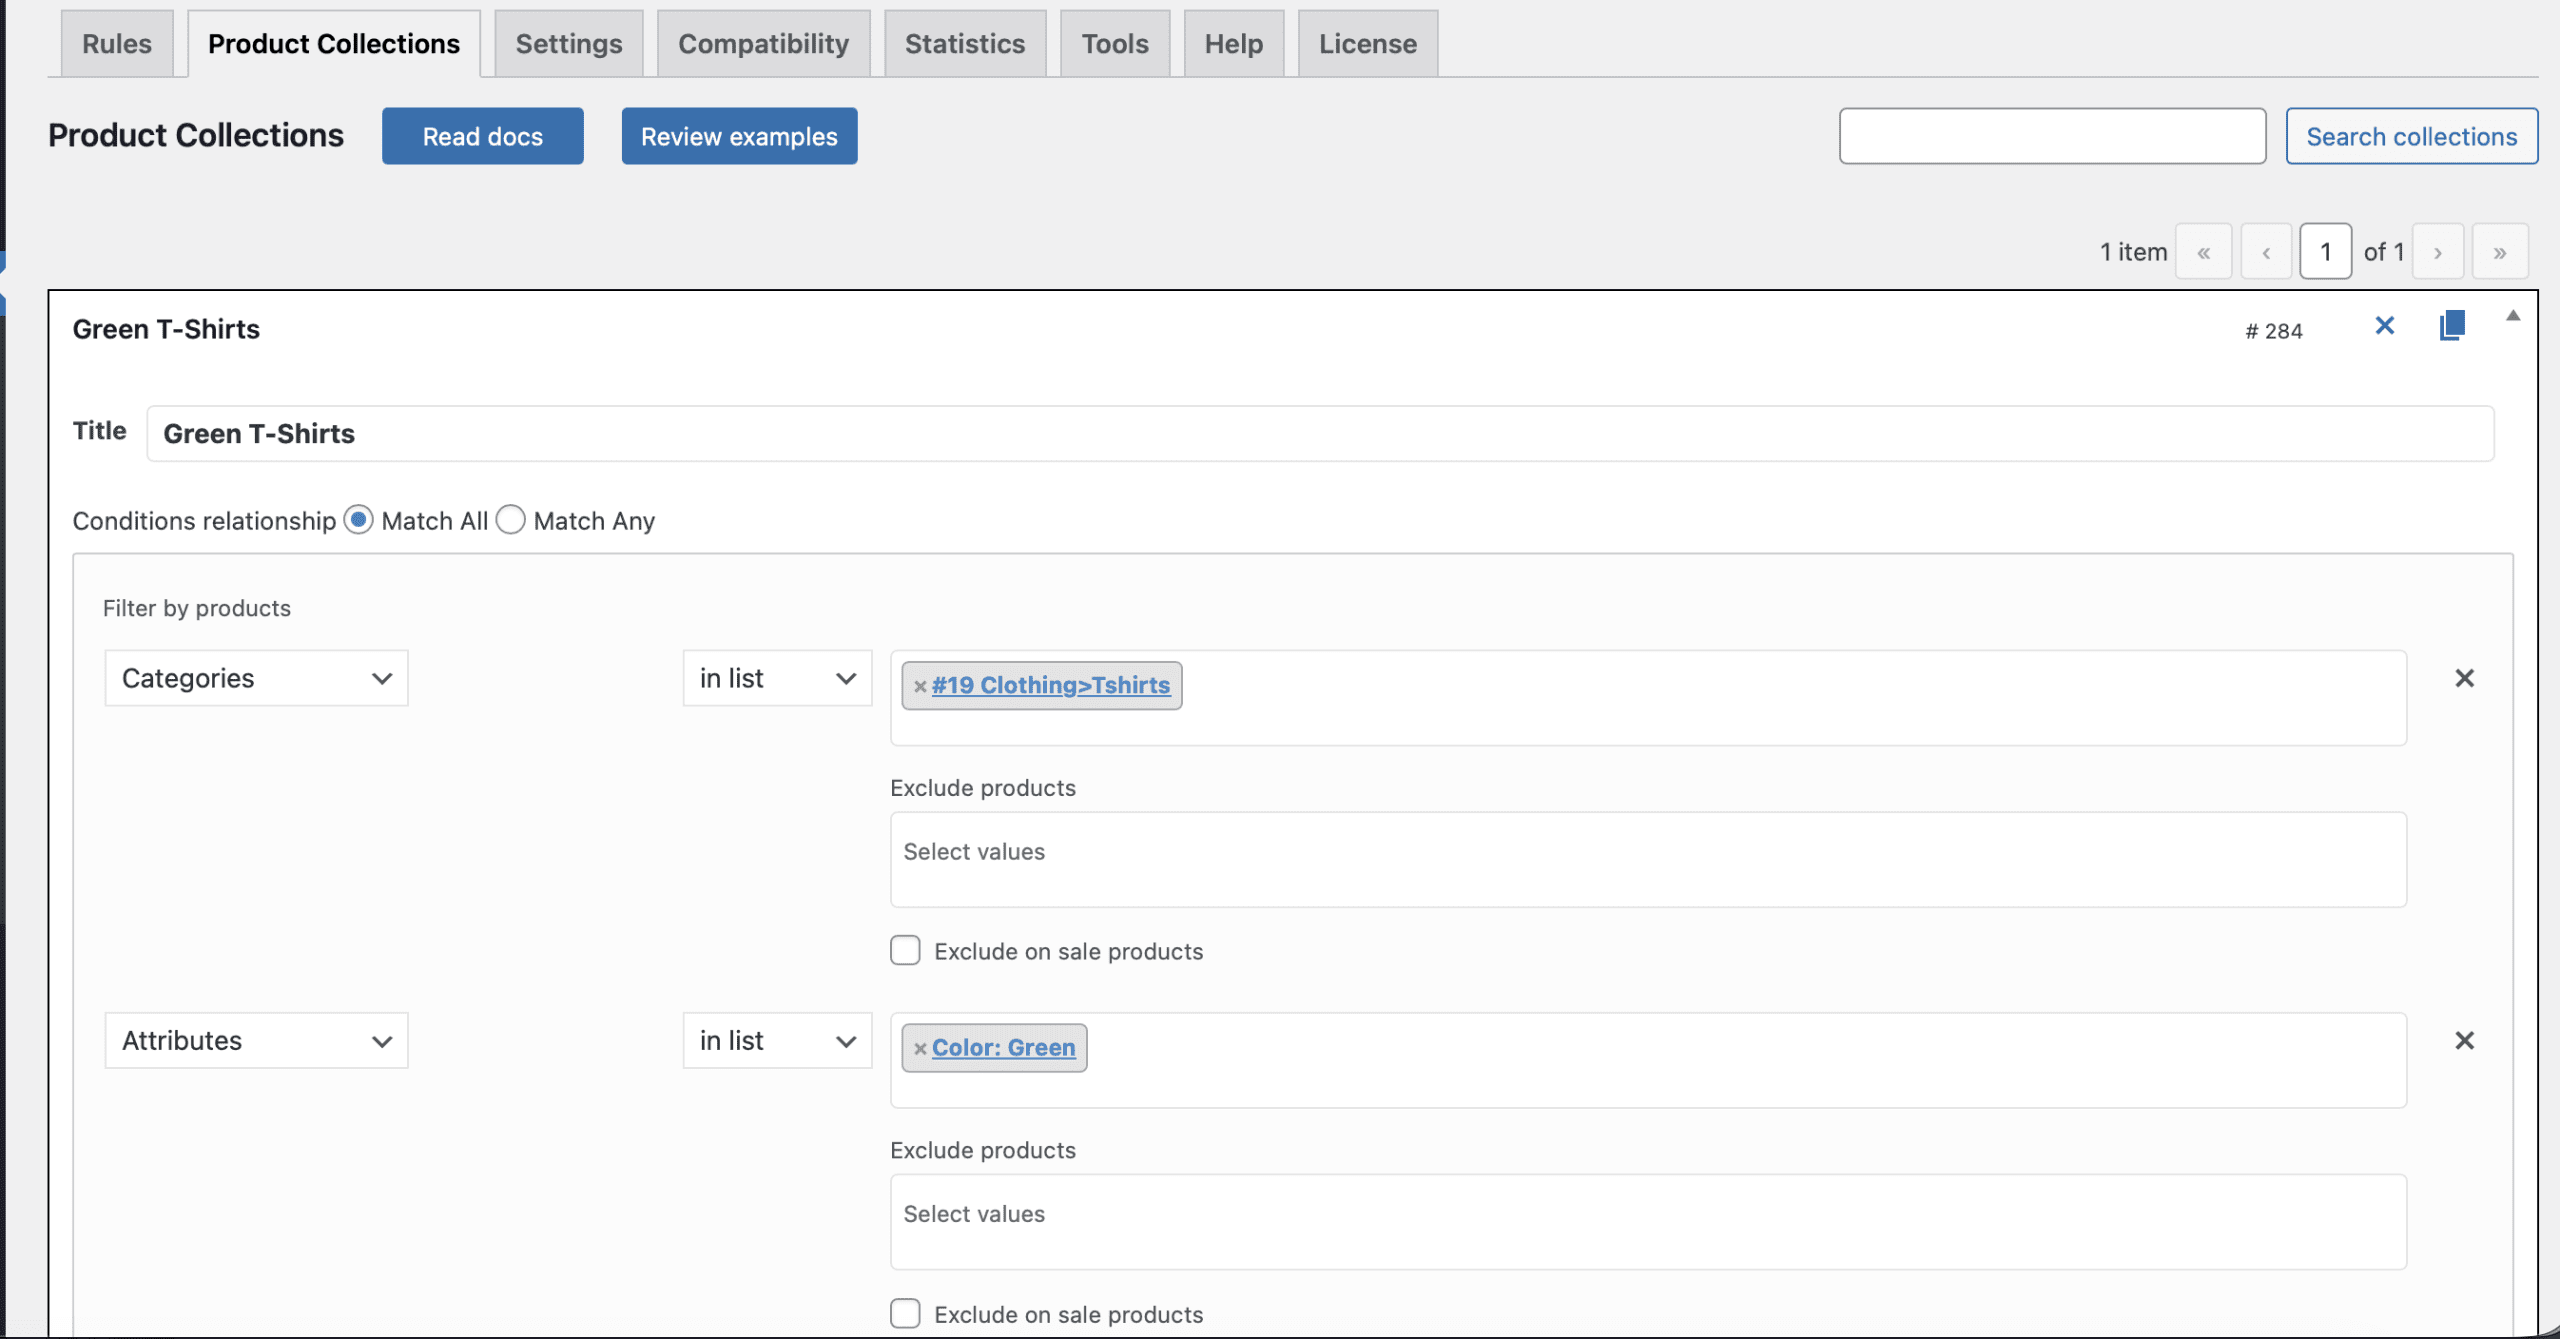Viewport: 2560px width, 1339px height.
Task: Enable Exclude on sale products under Categories
Action: (x=905, y=950)
